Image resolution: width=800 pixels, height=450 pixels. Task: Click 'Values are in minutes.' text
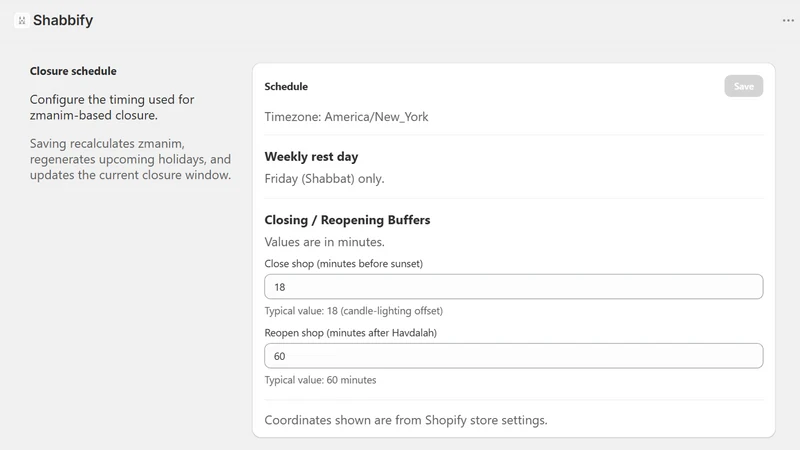[324, 242]
